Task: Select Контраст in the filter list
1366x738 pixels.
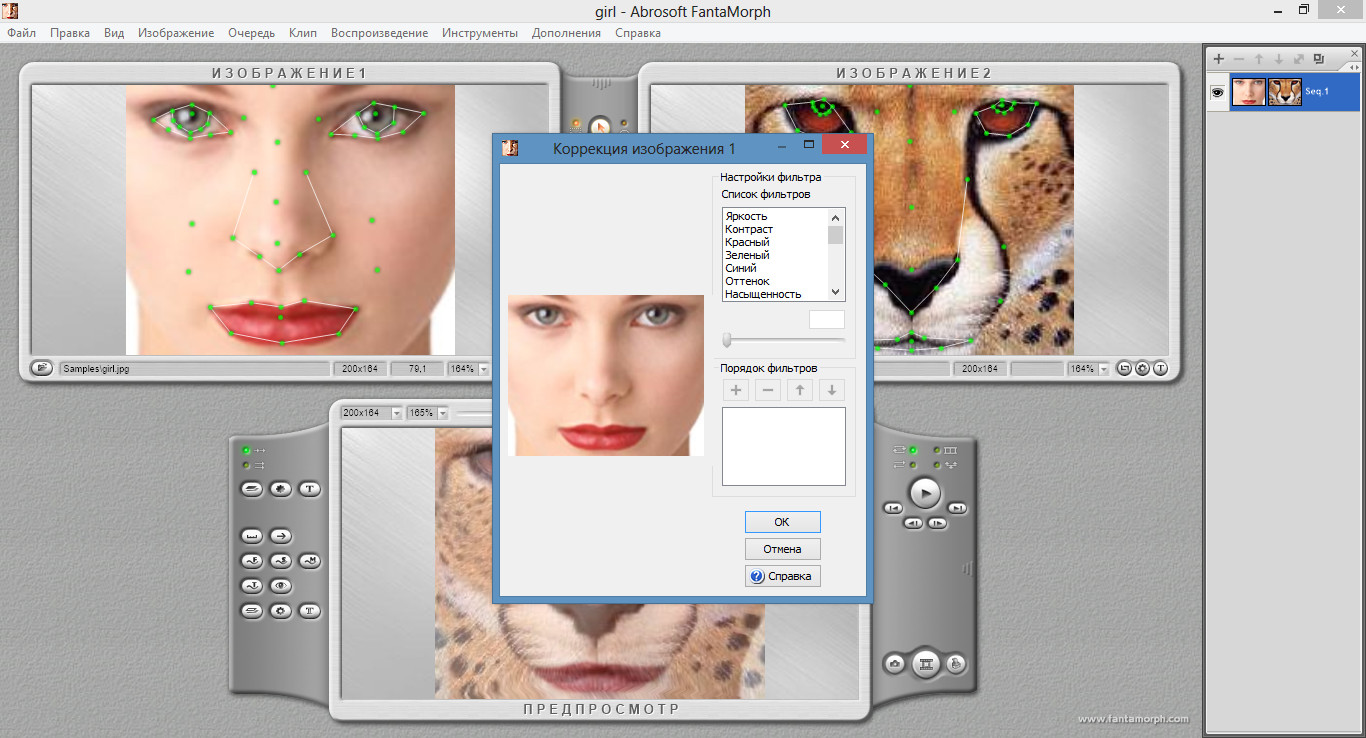Action: 749,229
